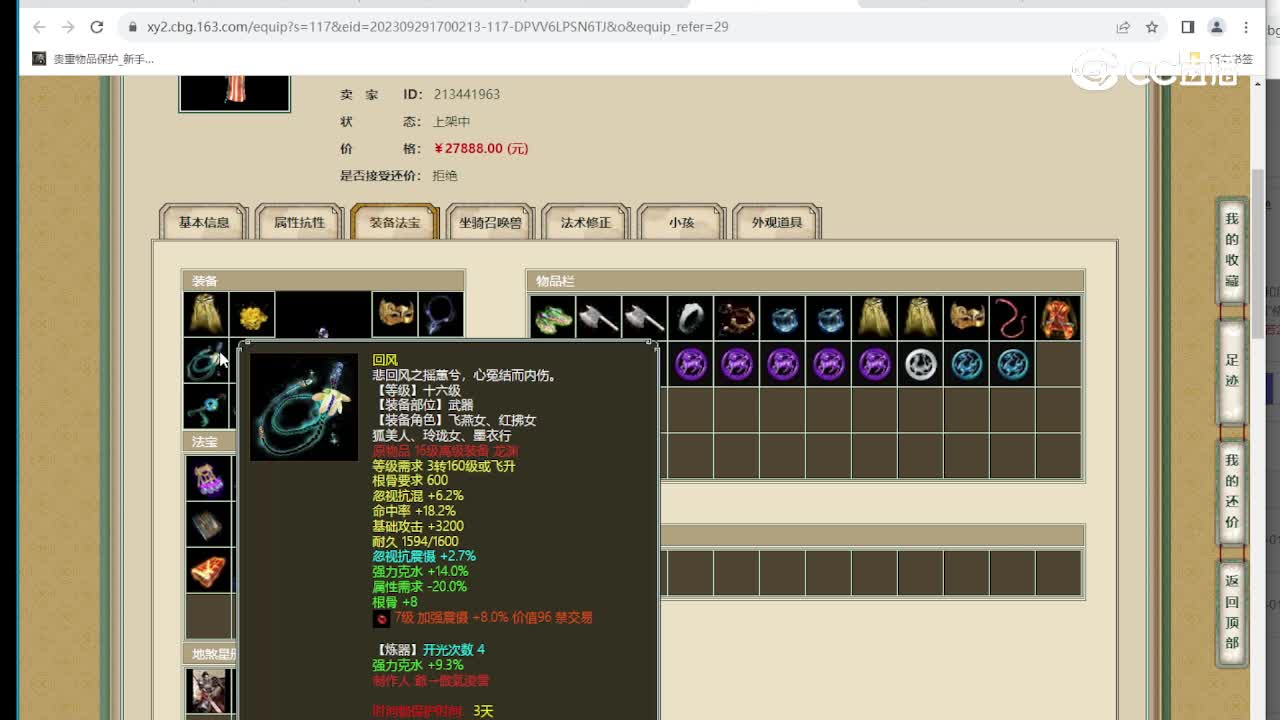This screenshot has height=720, width=1280.
Task: Click the price ¥27888.00
Action: pyautogui.click(x=481, y=148)
